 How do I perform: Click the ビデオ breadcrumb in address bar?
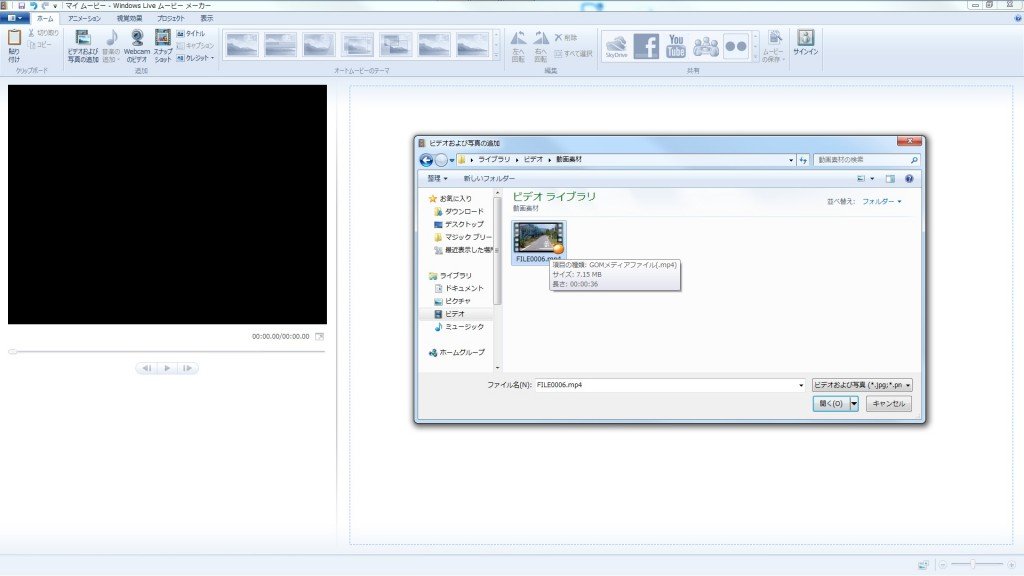pos(533,159)
